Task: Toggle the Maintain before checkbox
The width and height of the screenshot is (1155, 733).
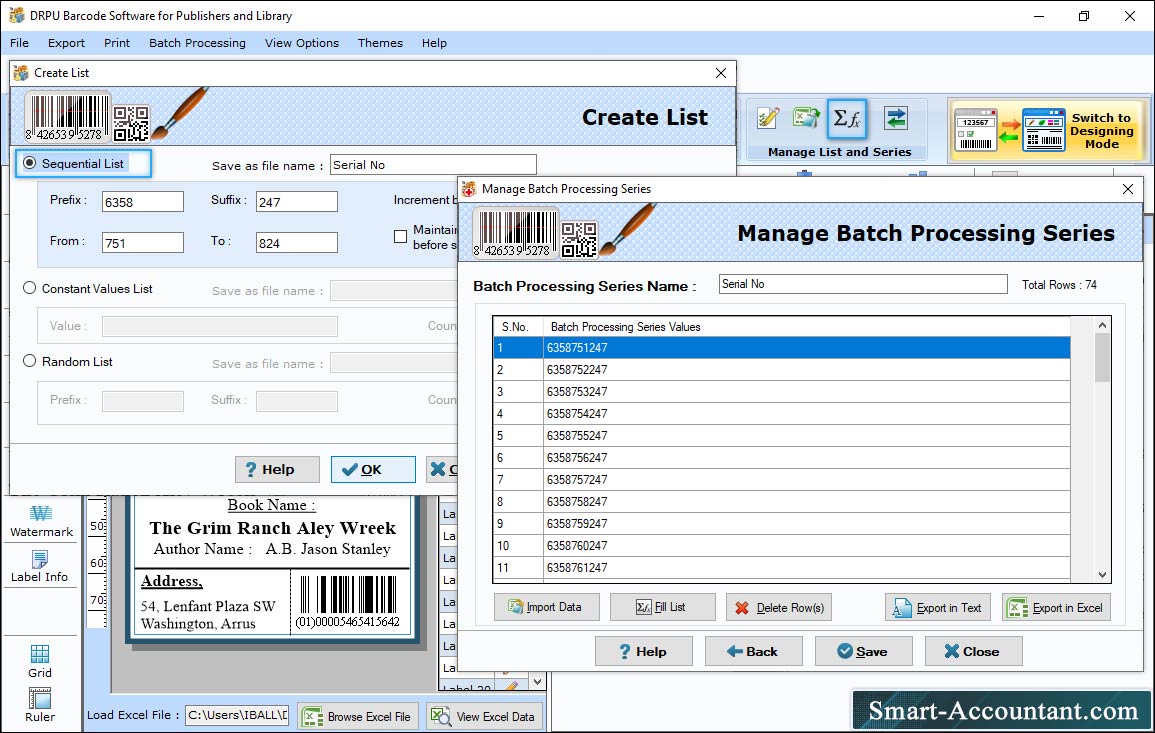Action: coord(400,236)
